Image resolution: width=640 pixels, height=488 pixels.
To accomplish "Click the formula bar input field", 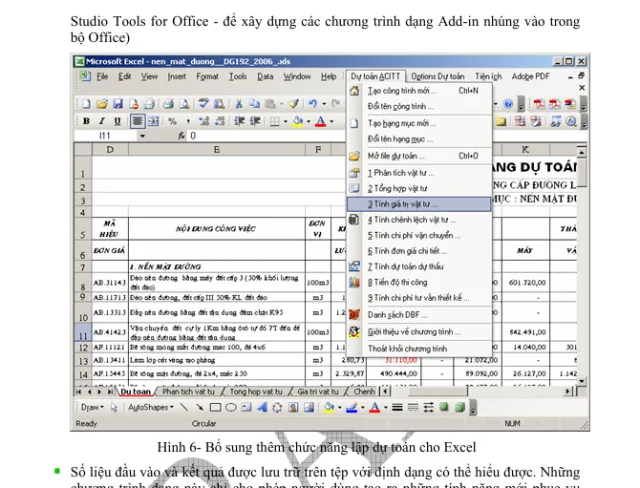I will pyautogui.click(x=266, y=136).
